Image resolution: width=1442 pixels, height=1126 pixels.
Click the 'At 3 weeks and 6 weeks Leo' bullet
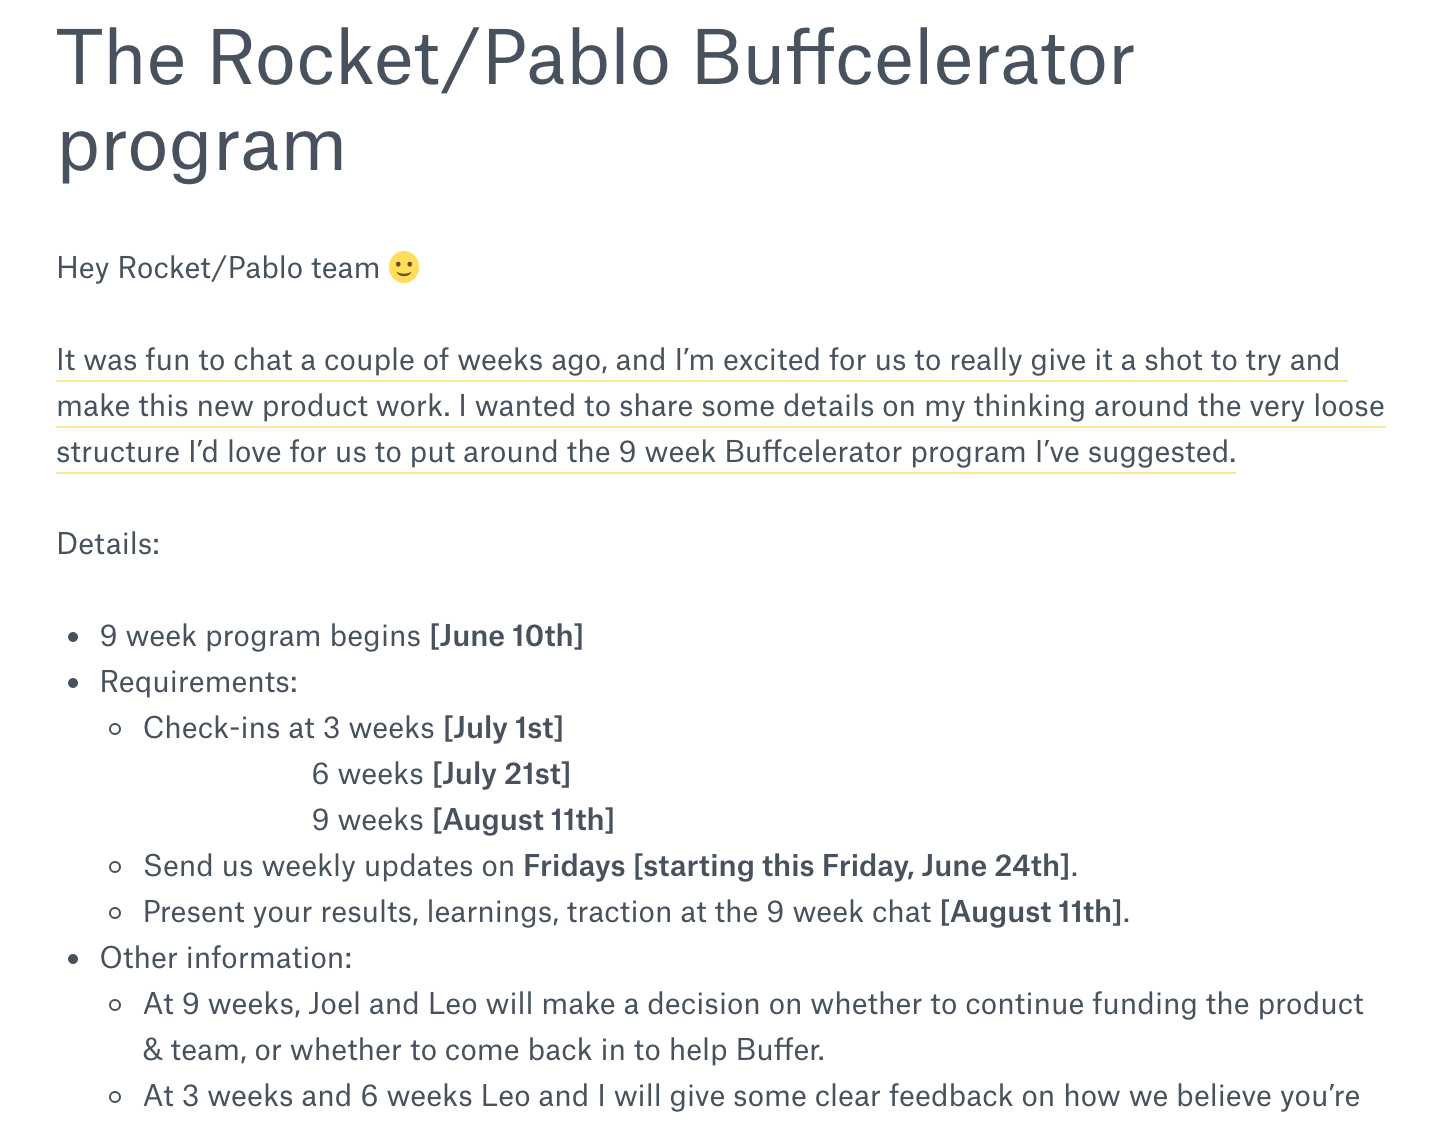click(751, 1096)
